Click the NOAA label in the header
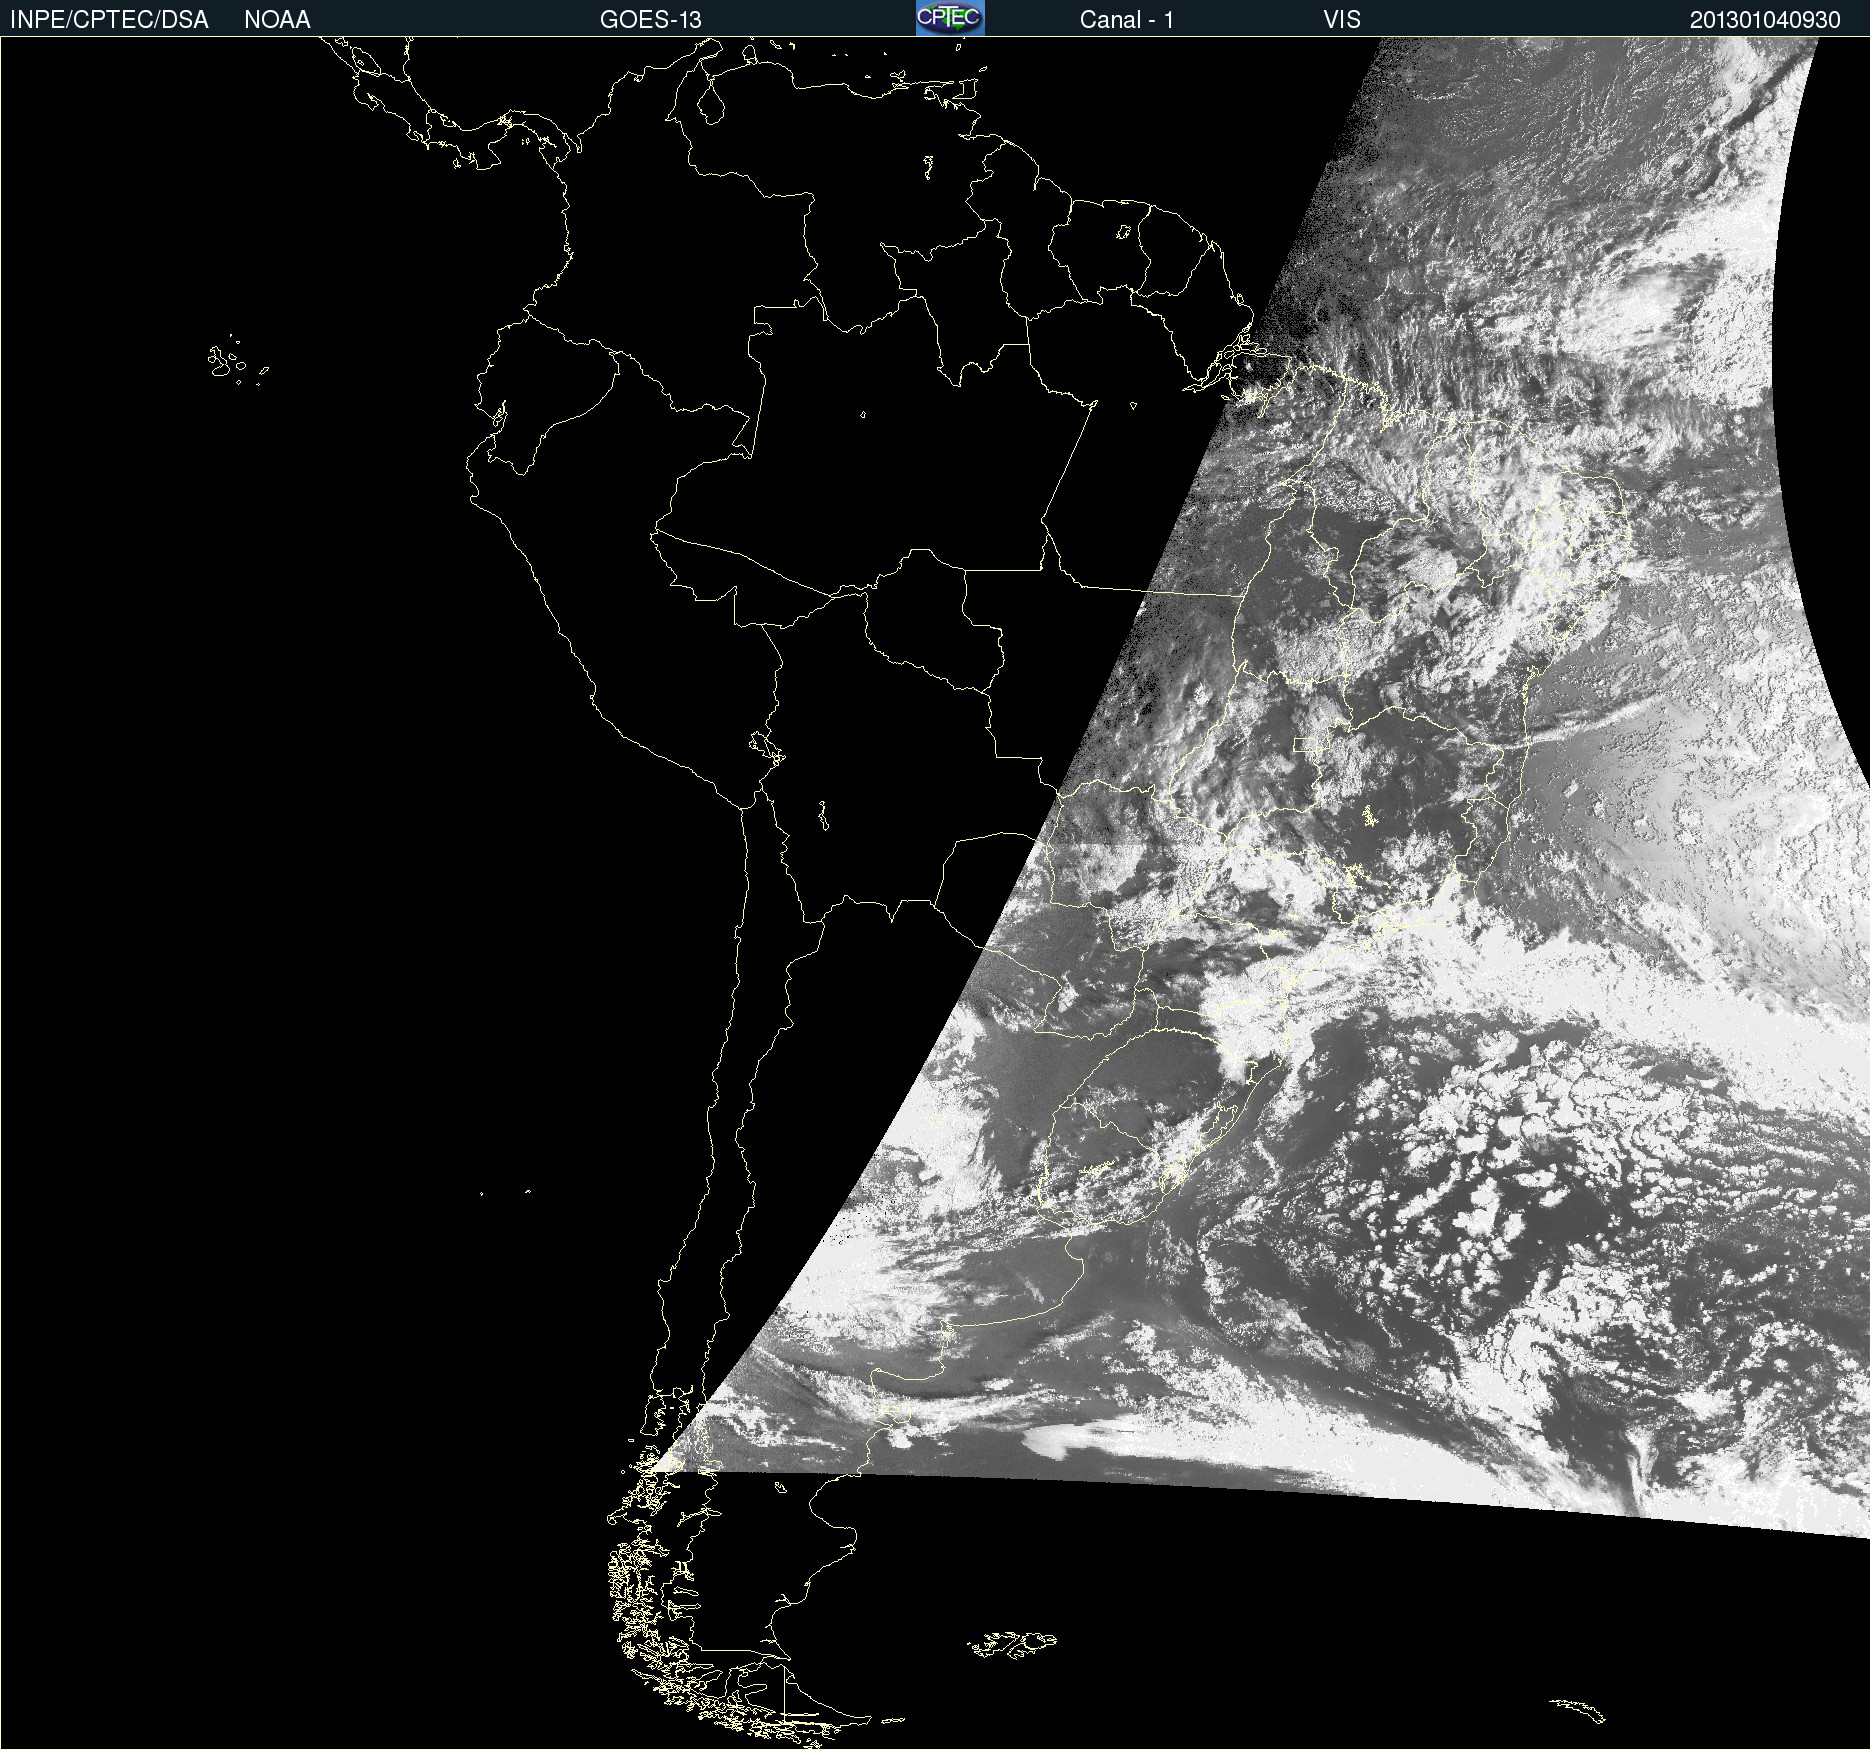Image resolution: width=1870 pixels, height=1750 pixels. 277,20
